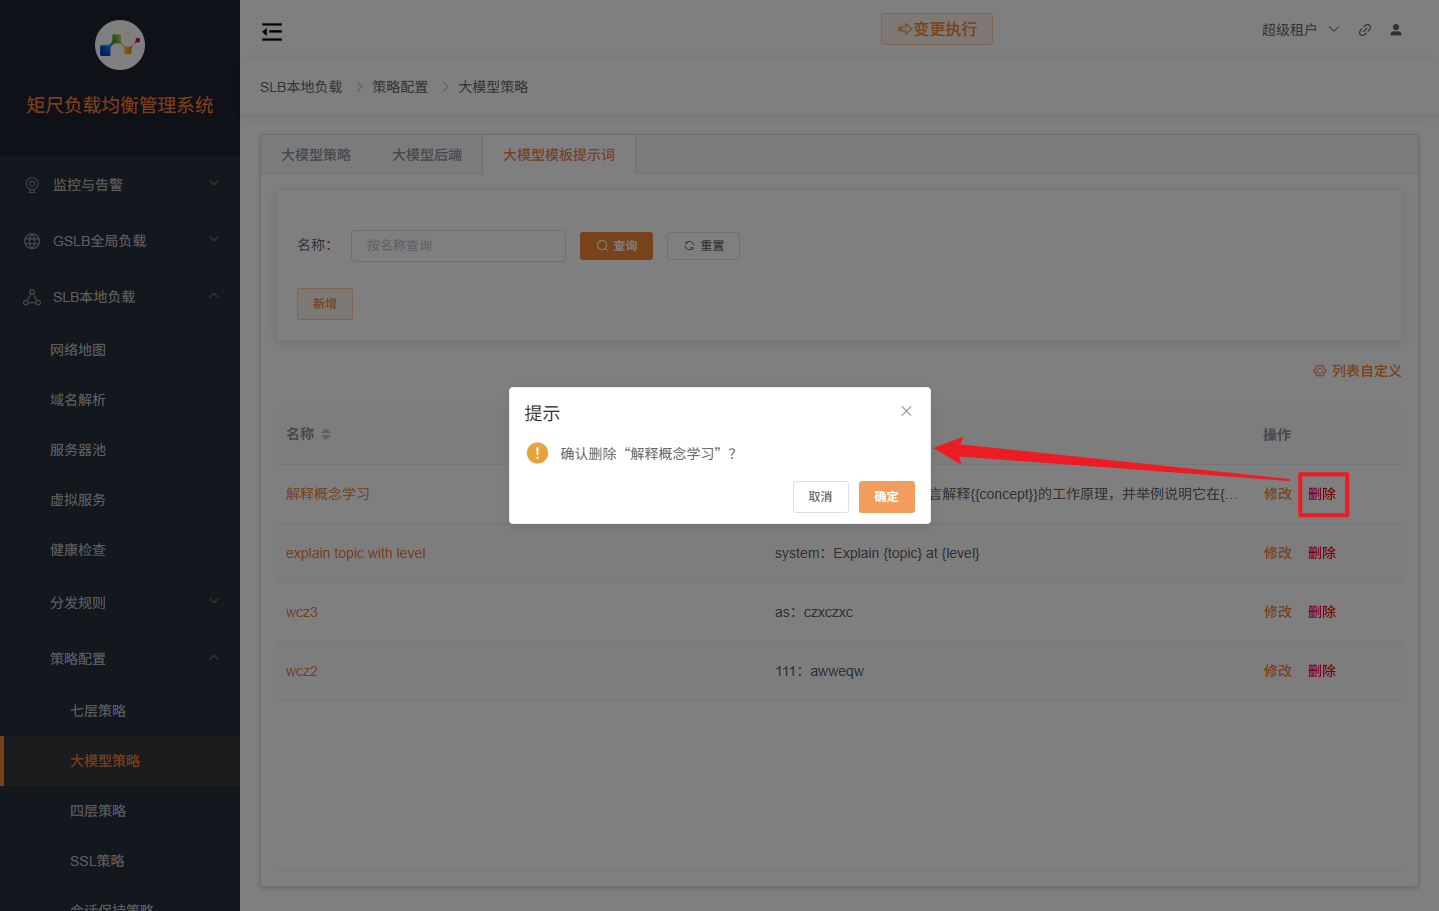The width and height of the screenshot is (1439, 911).
Task: Click the 变更执行 button at the top
Action: click(x=936, y=29)
